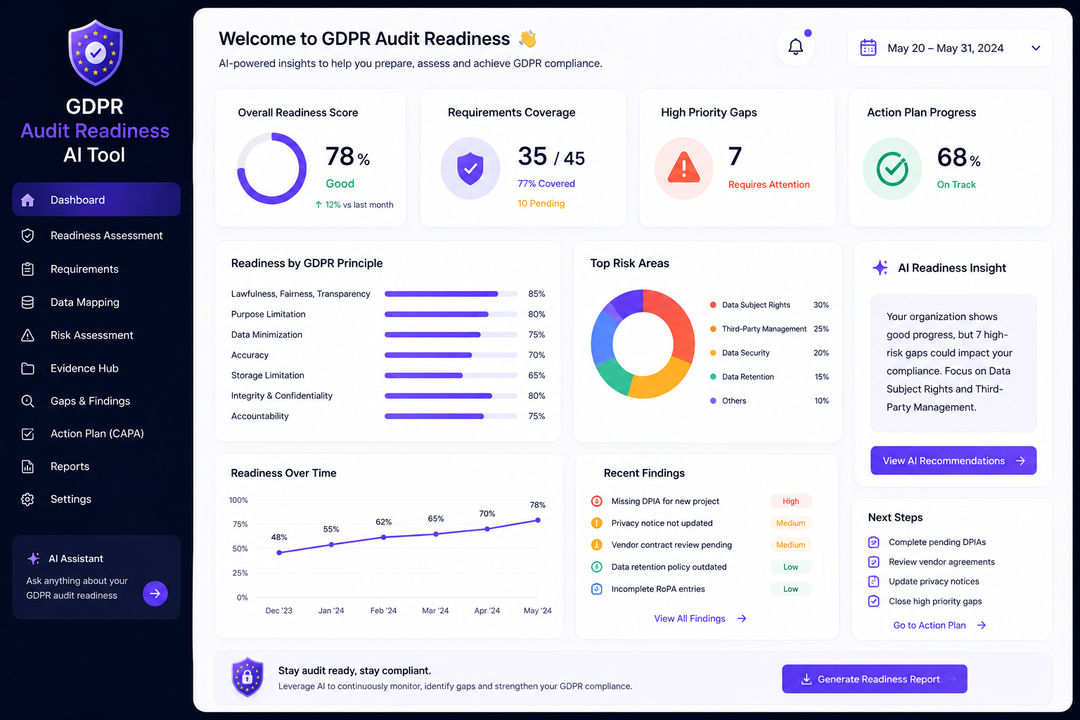Expand the date range dropdown chevron
This screenshot has width=1080, height=720.
pyautogui.click(x=1035, y=48)
